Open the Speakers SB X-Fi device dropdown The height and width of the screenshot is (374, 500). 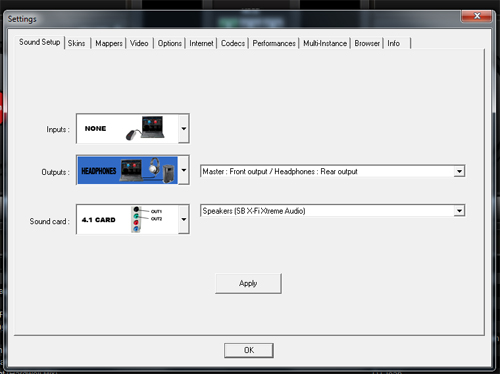(x=333, y=211)
